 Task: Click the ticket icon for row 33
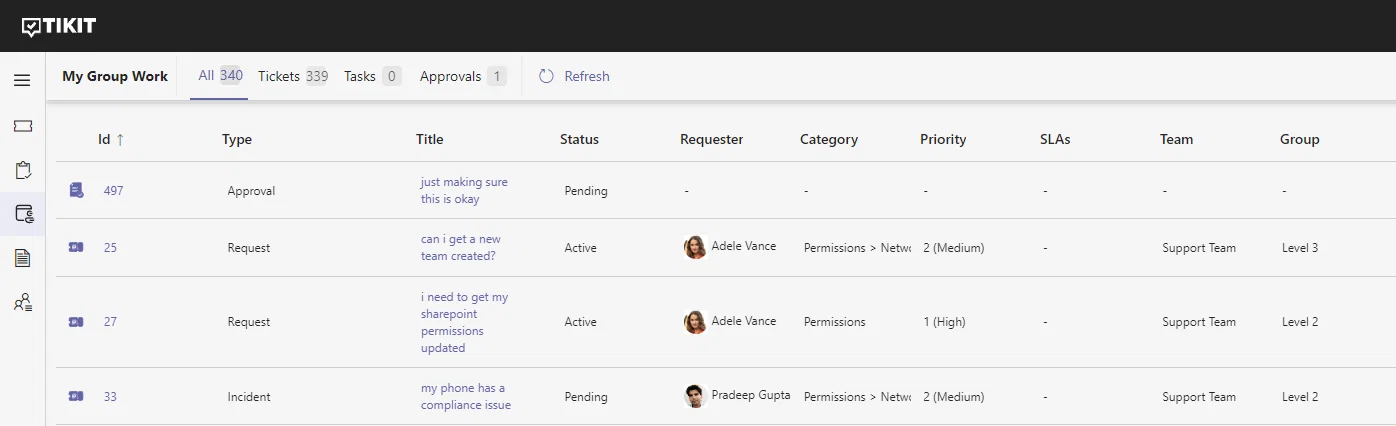(76, 397)
